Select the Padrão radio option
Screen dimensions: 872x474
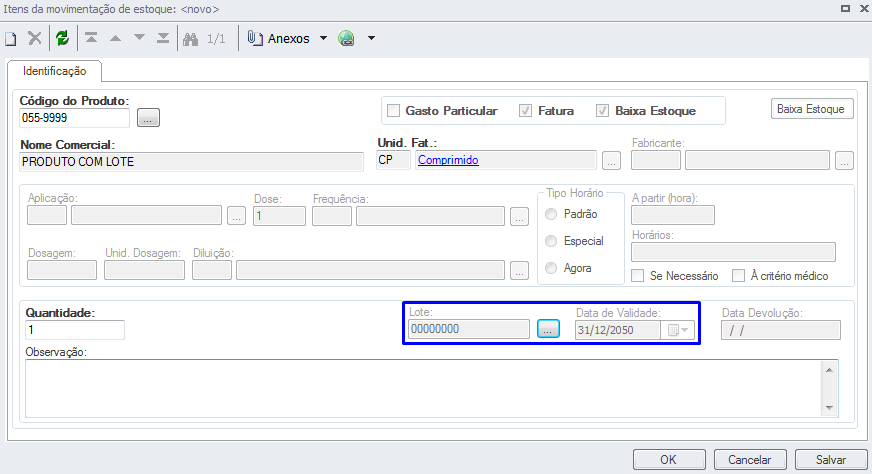pyautogui.click(x=551, y=214)
